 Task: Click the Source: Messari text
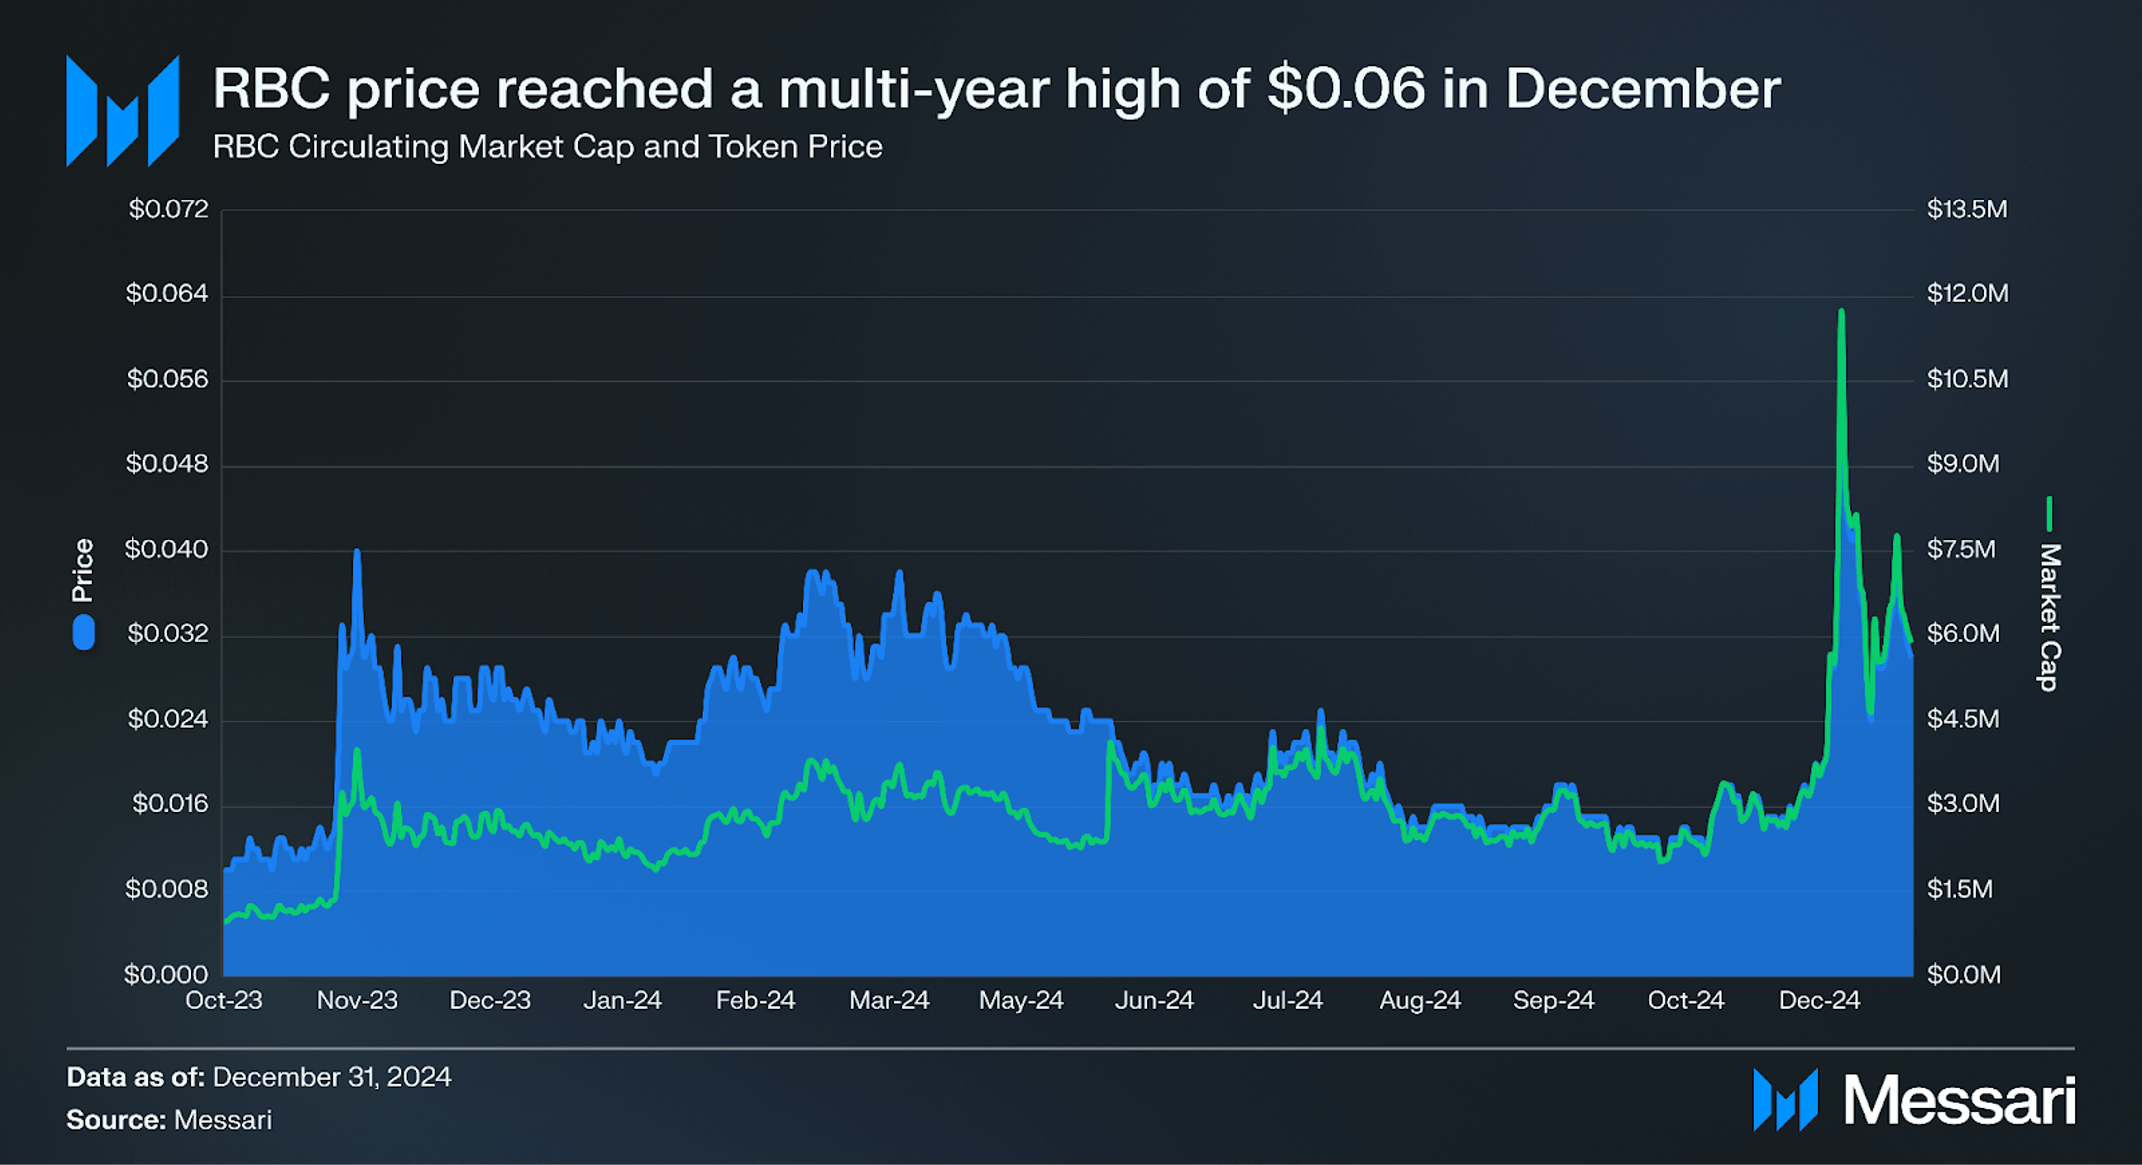coord(169,1120)
